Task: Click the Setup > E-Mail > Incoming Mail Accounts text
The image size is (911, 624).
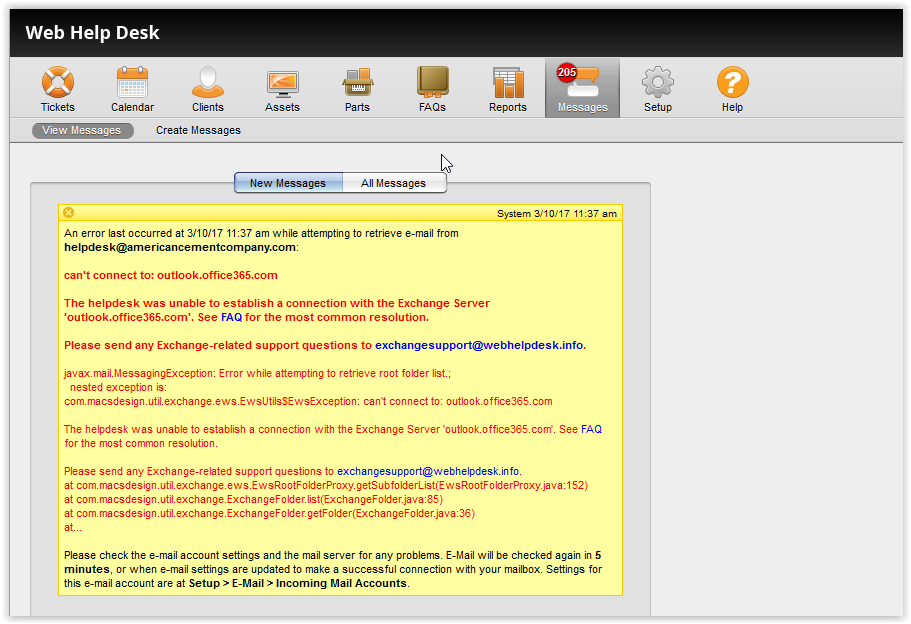Action: [x=297, y=583]
